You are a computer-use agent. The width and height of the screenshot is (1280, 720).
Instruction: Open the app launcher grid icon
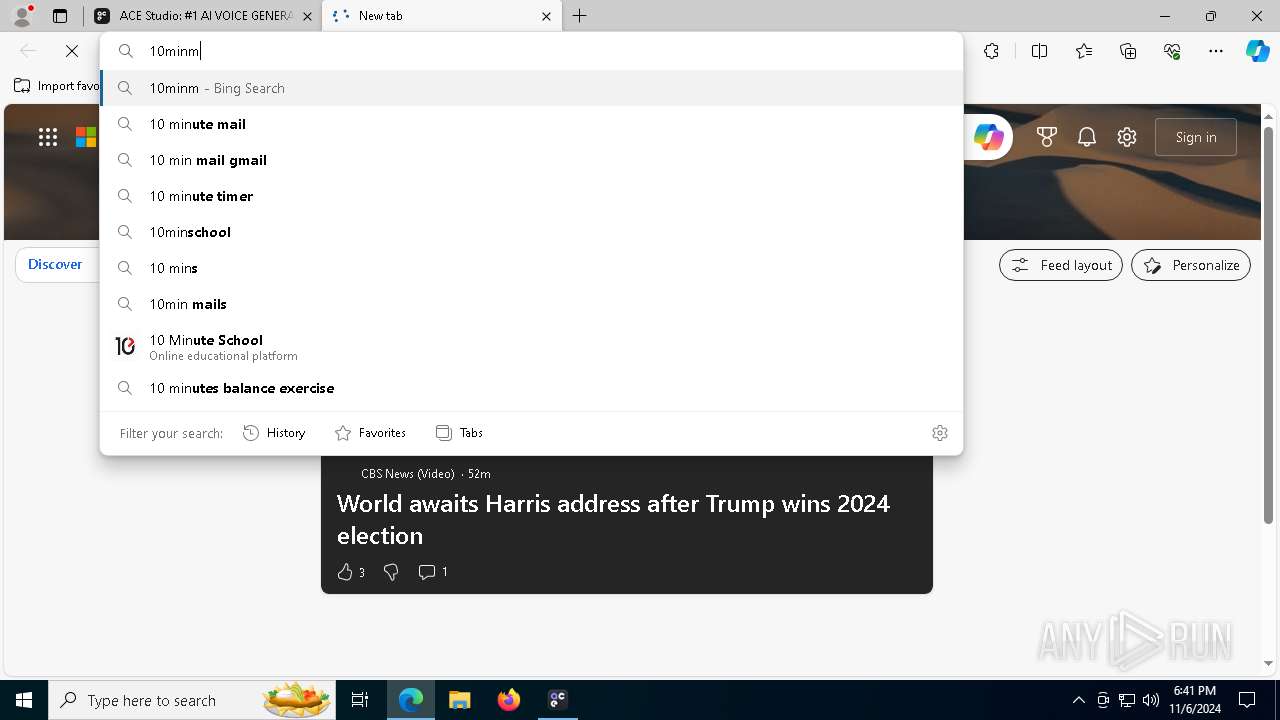[x=48, y=137]
